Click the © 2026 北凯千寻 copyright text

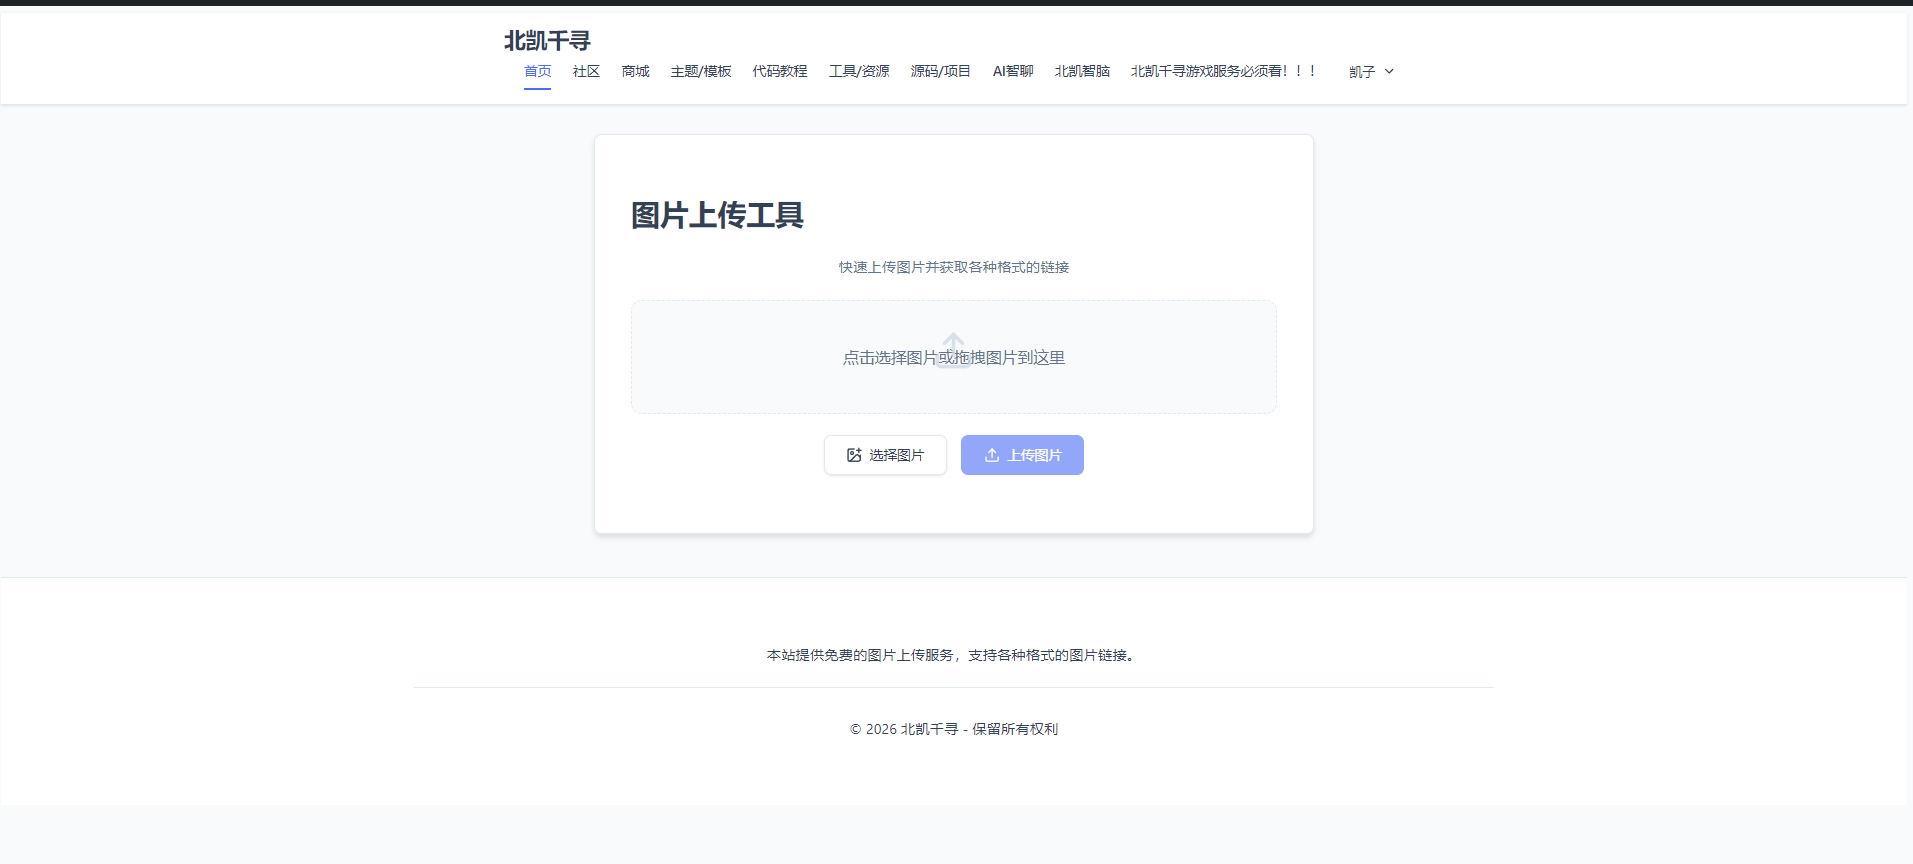954,729
